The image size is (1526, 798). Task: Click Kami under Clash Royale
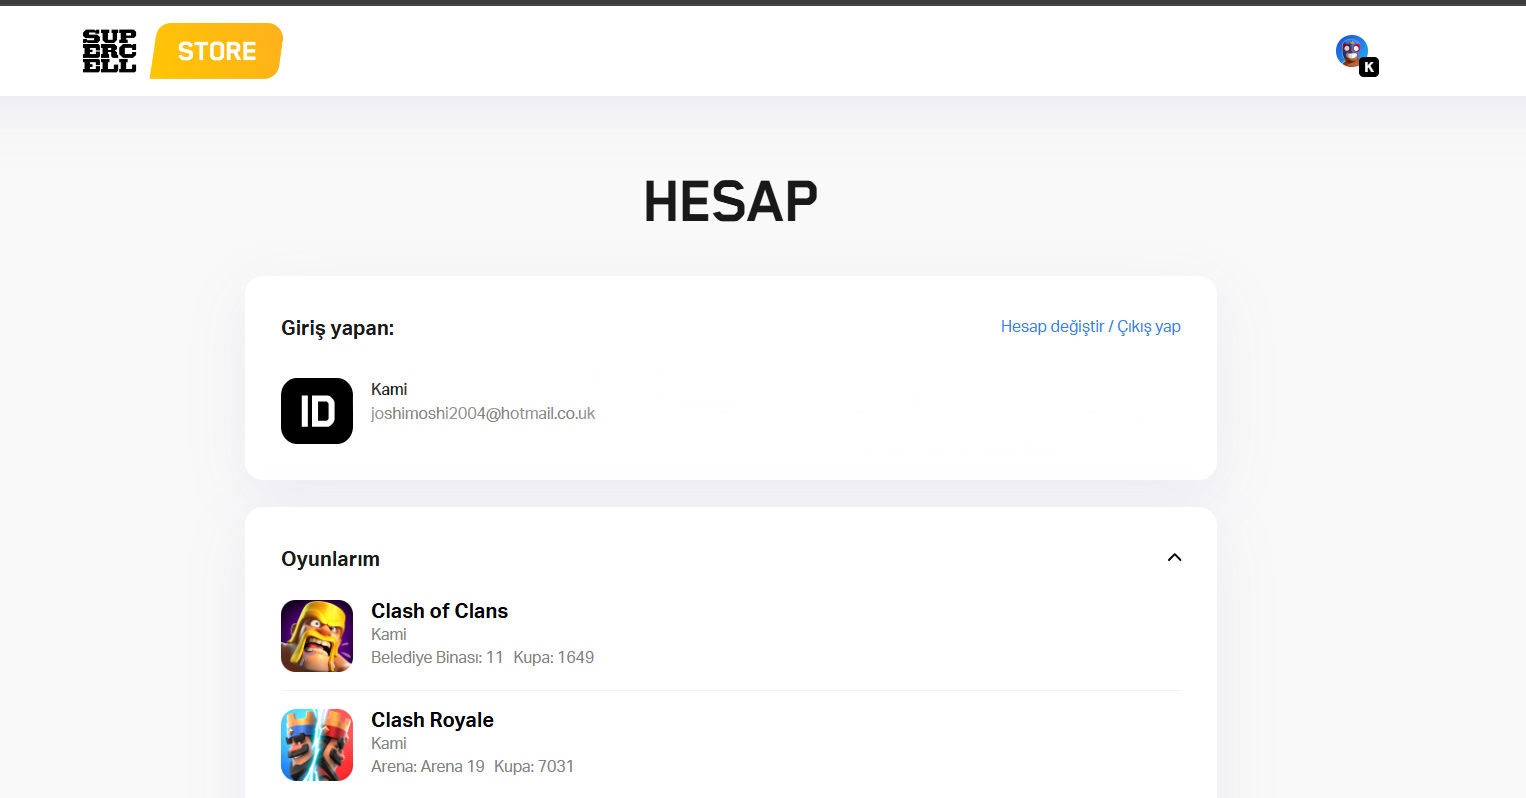coord(389,743)
